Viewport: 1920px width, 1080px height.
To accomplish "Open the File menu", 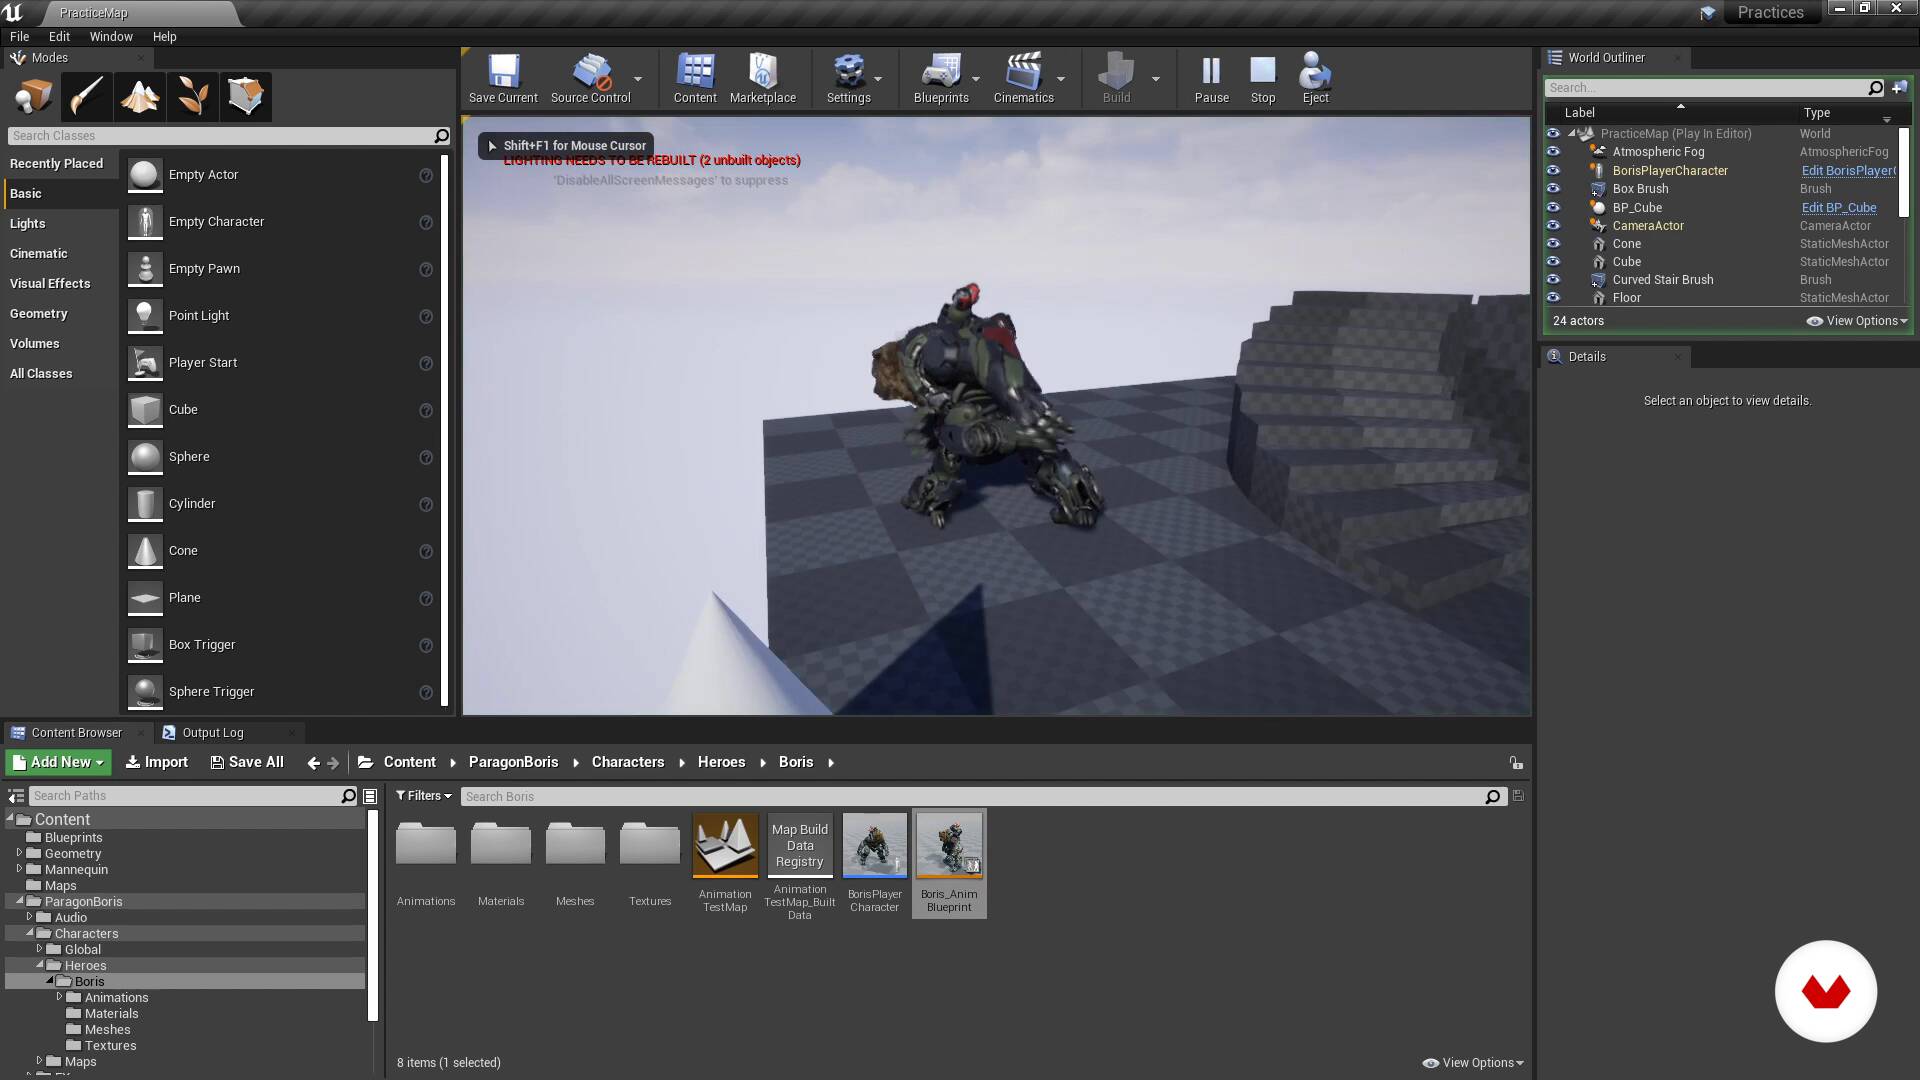I will pos(19,36).
